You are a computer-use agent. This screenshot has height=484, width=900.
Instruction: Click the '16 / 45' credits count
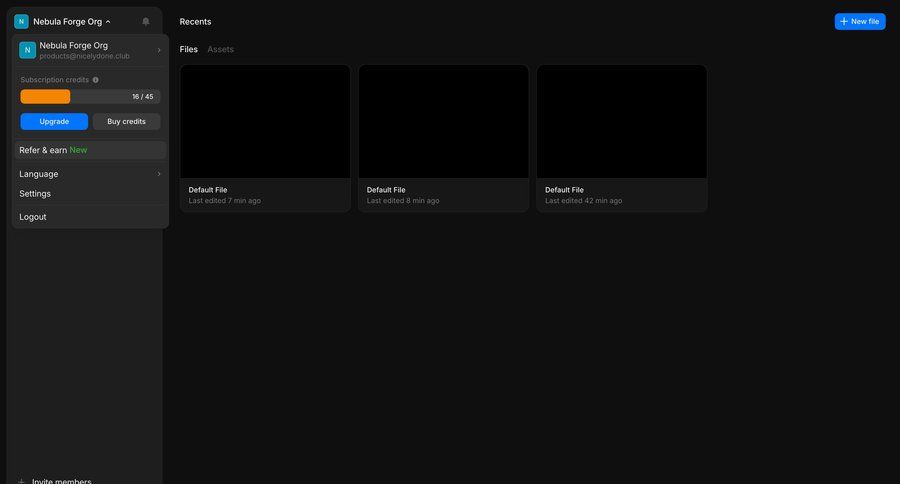click(x=143, y=96)
